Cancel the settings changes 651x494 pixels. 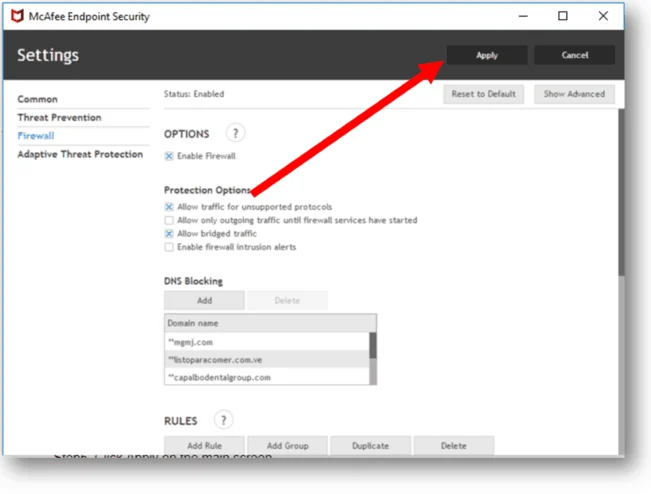pyautogui.click(x=575, y=55)
